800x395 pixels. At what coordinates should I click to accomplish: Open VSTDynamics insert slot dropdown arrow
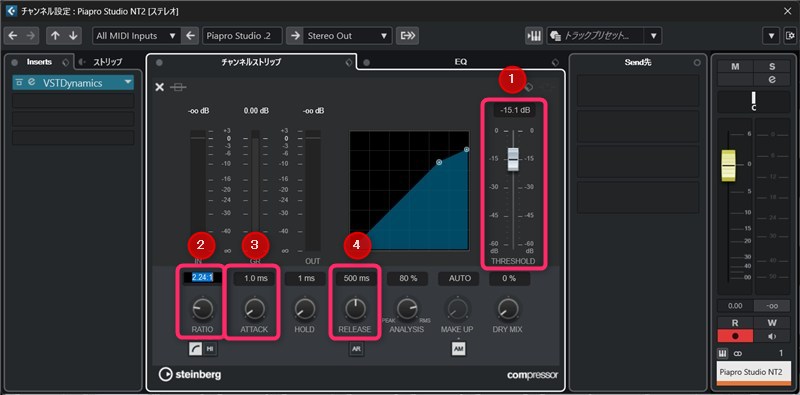pyautogui.click(x=128, y=83)
